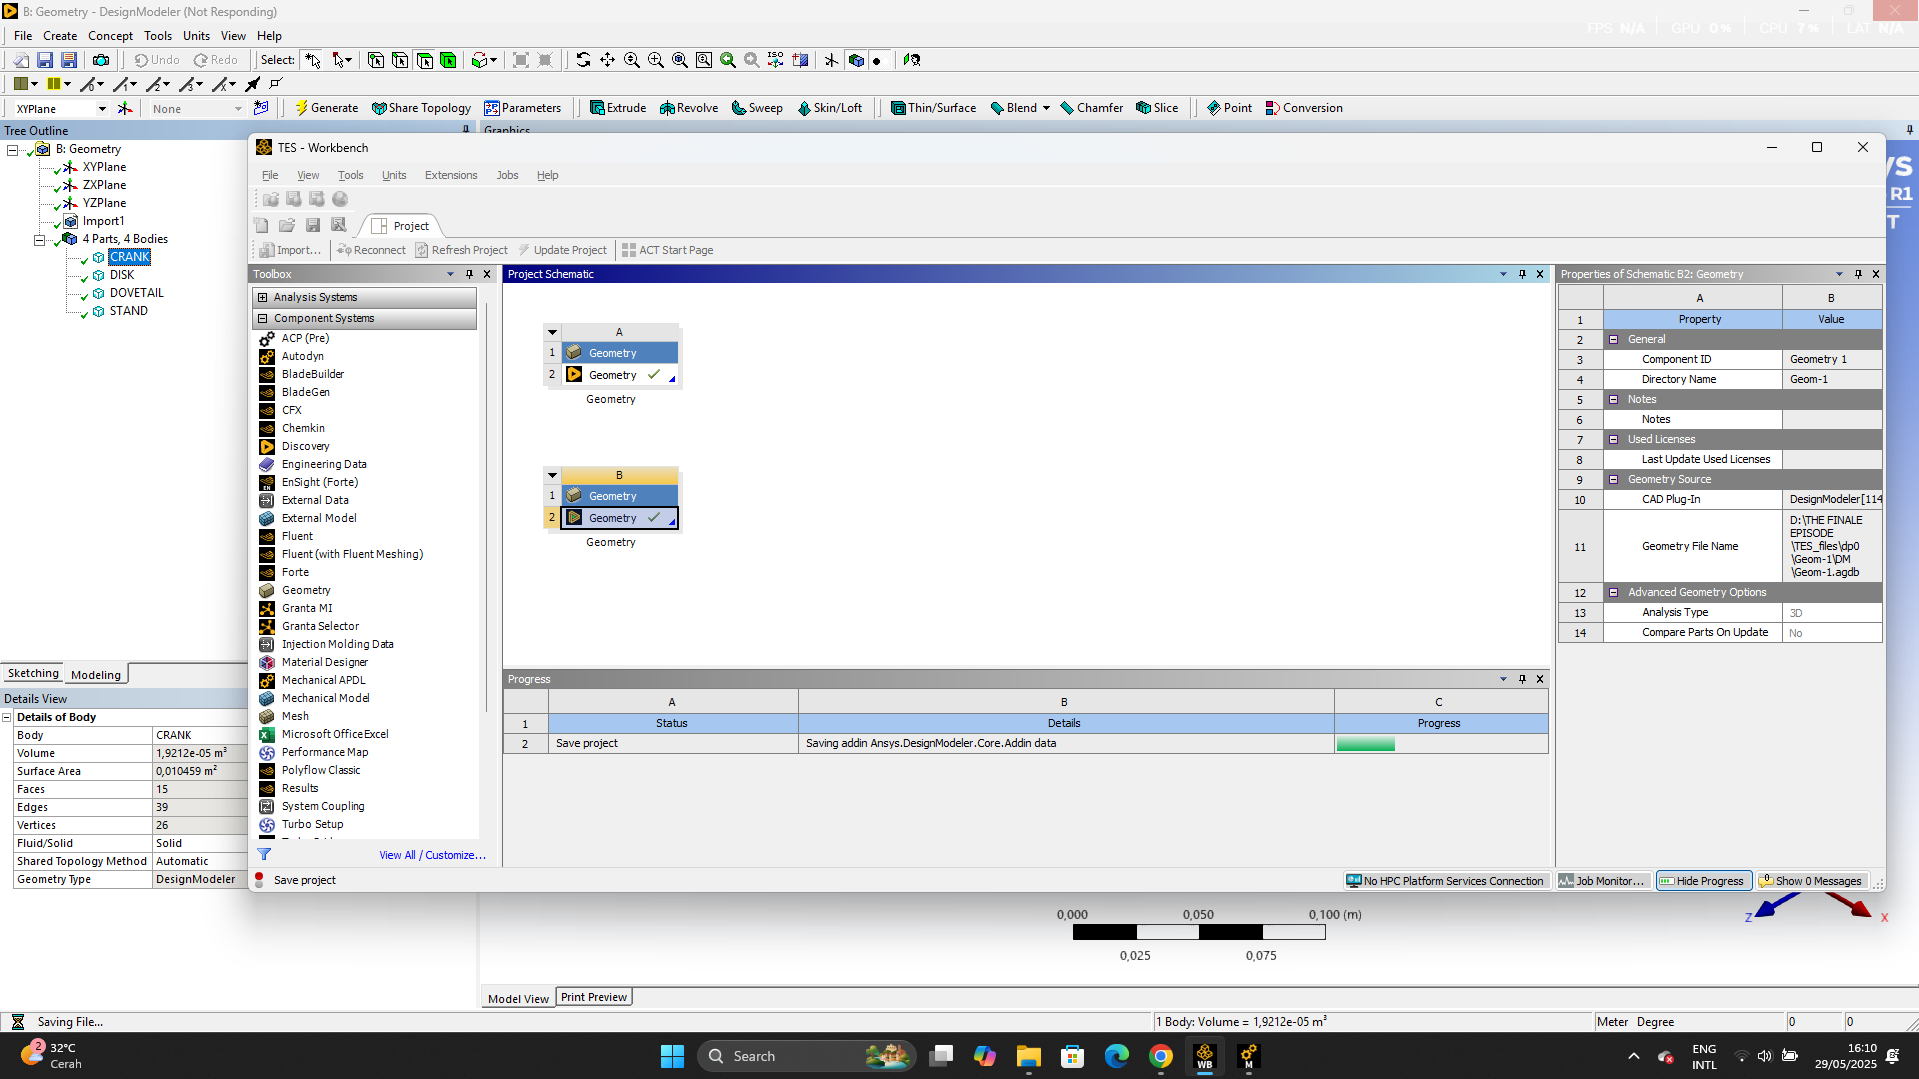Collapse the Component Systems section
The image size is (1919, 1079).
click(x=263, y=319)
